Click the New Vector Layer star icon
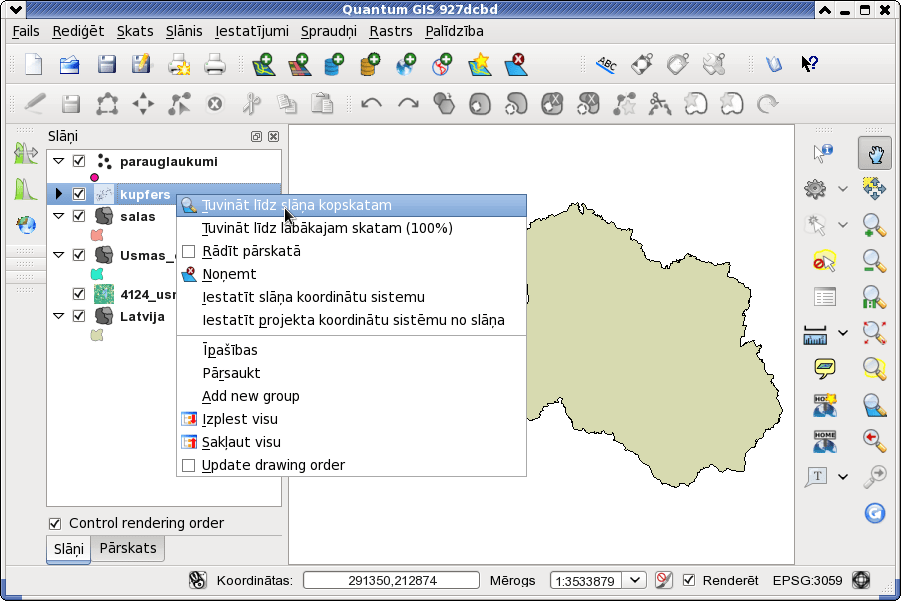Viewport: 901px width, 601px height. [x=480, y=64]
